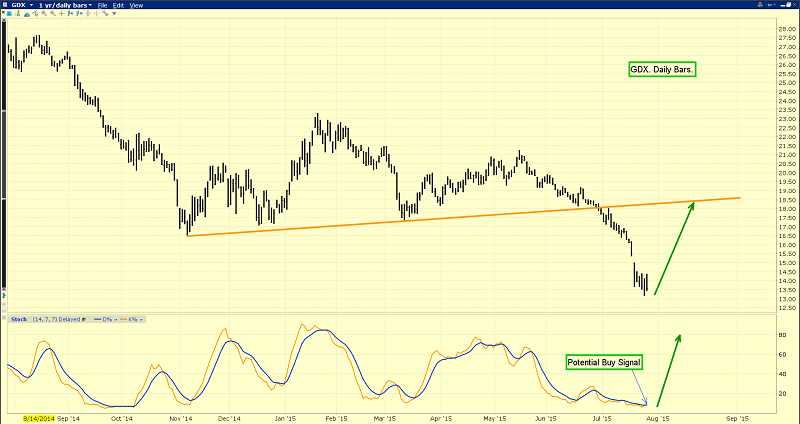Open the GDX symbol dropdown
The width and height of the screenshot is (800, 424).
tap(18, 5)
